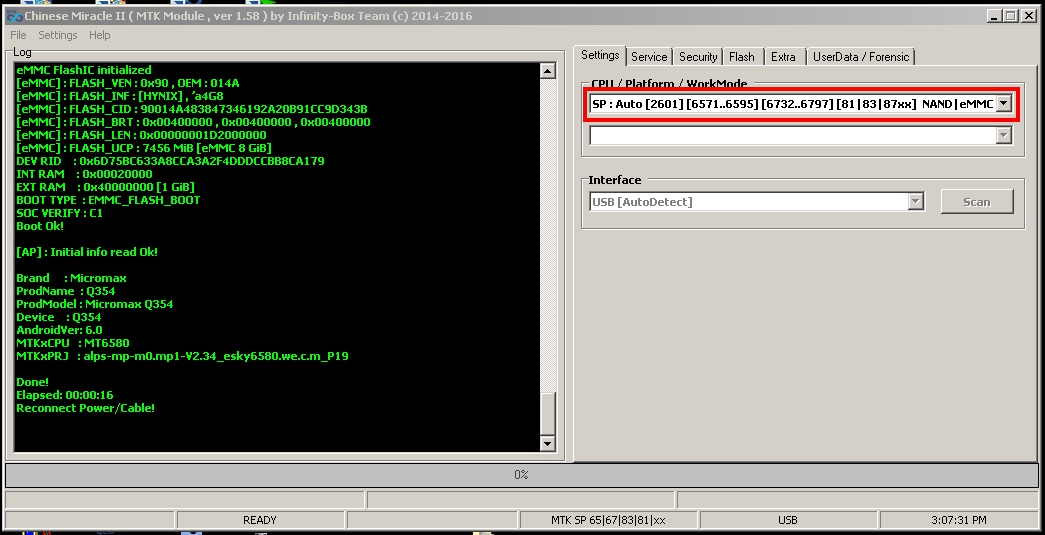Switch to the Security tab

[x=698, y=57]
